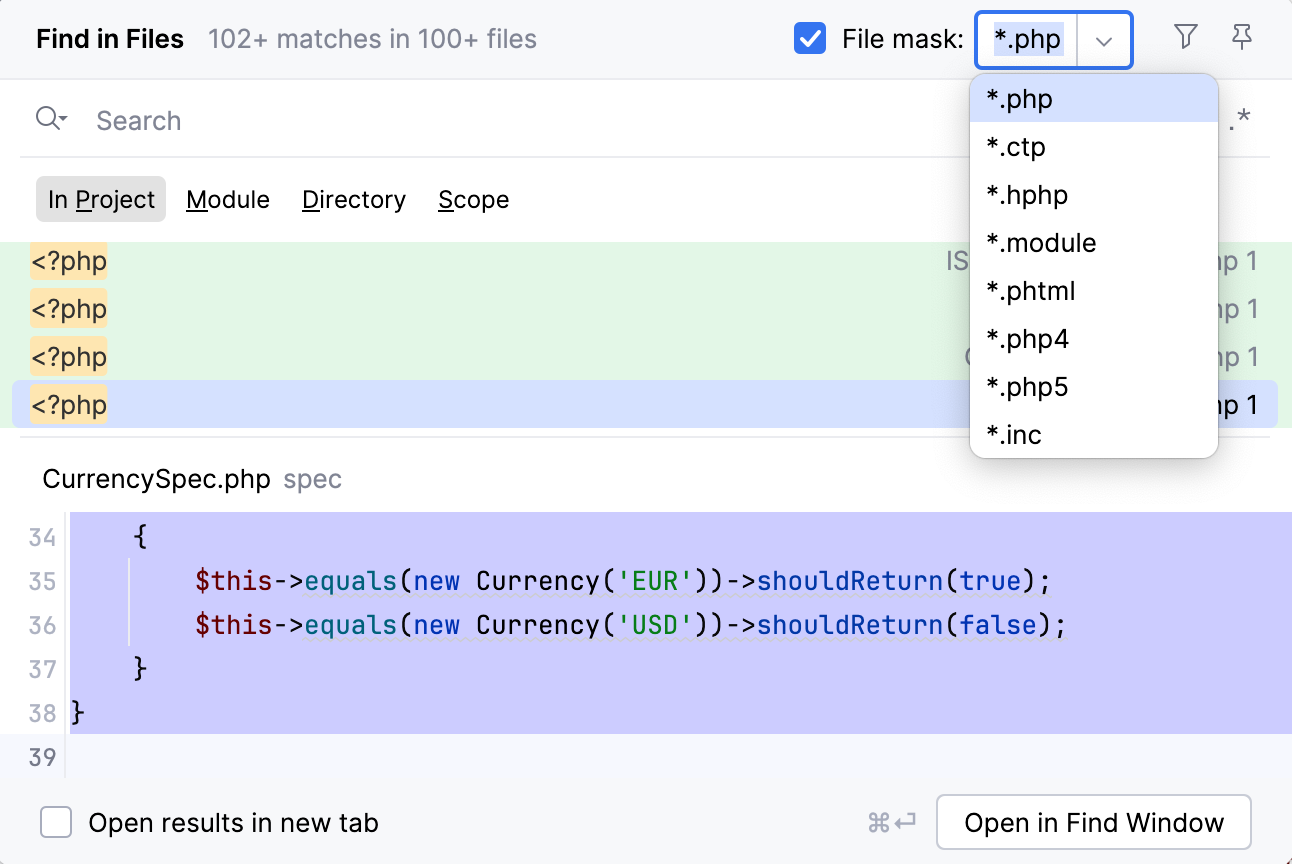Switch to the Module search scope
Image resolution: width=1292 pixels, height=864 pixels.
coord(228,199)
